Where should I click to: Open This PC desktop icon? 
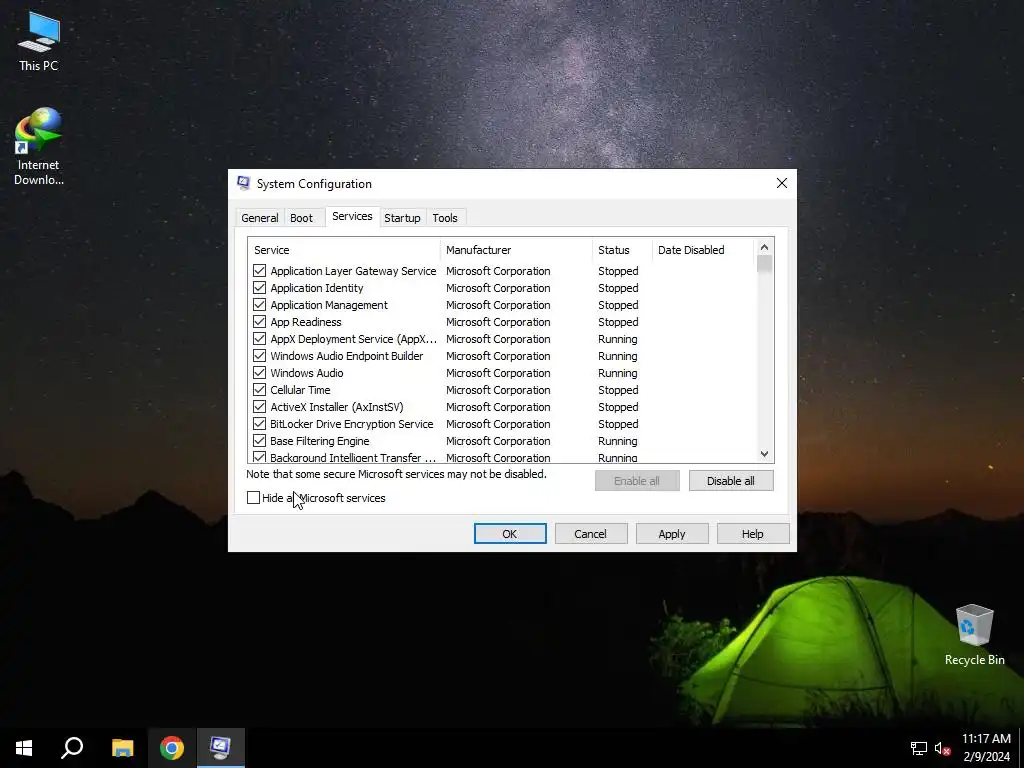click(x=39, y=40)
